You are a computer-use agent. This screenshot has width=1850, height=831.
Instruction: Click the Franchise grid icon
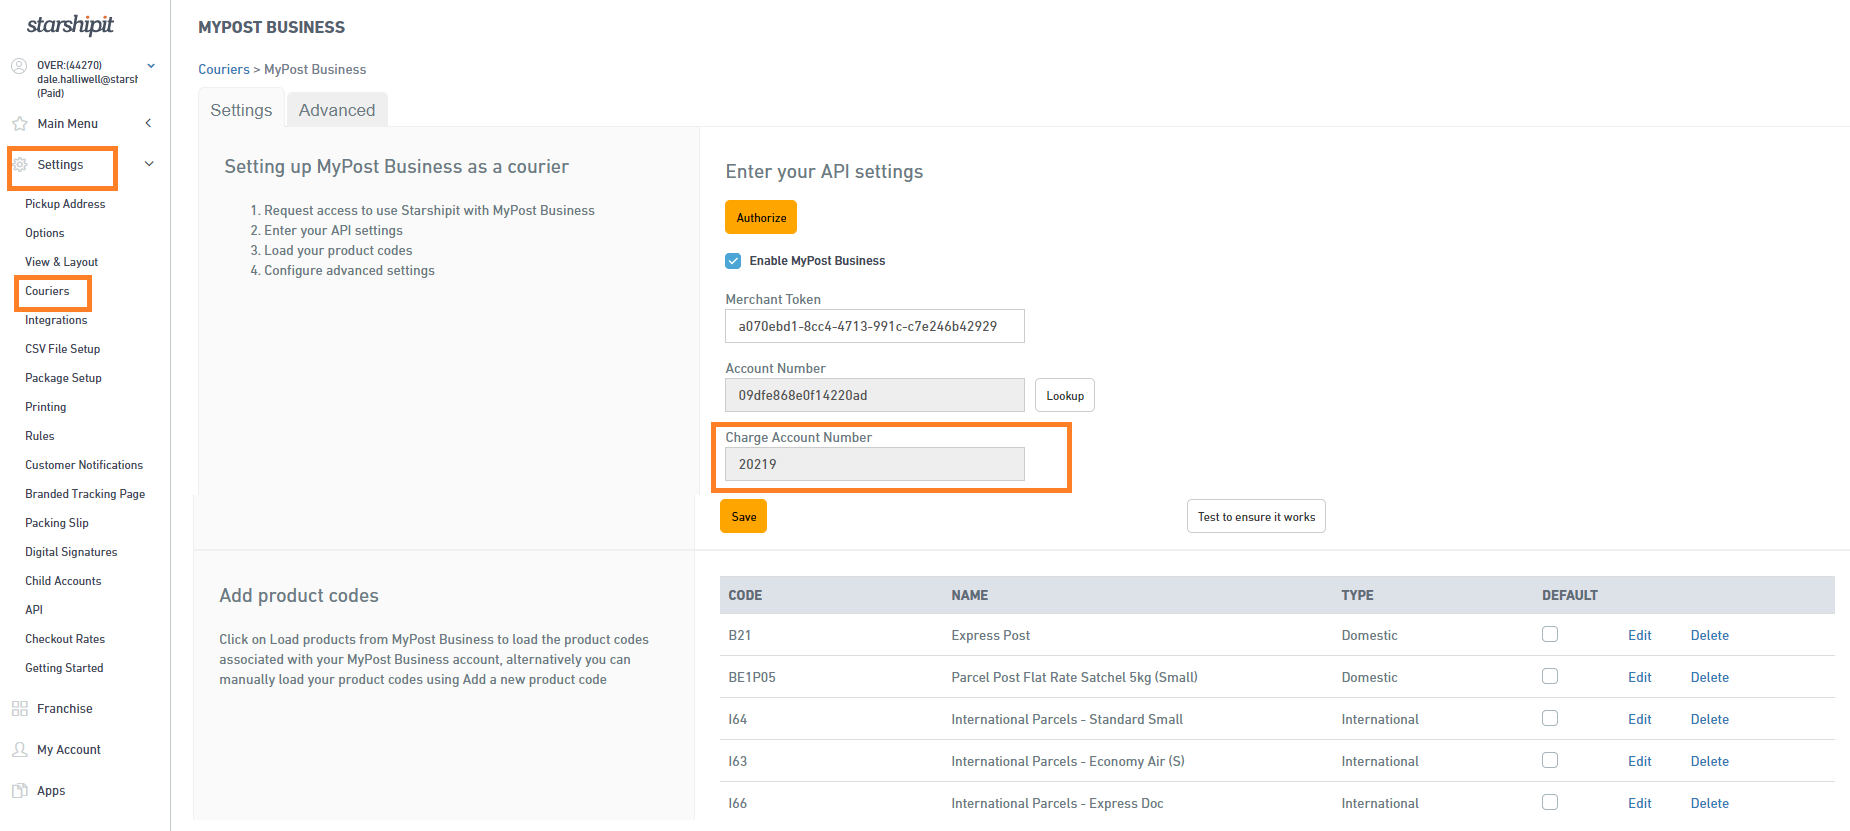tap(19, 709)
